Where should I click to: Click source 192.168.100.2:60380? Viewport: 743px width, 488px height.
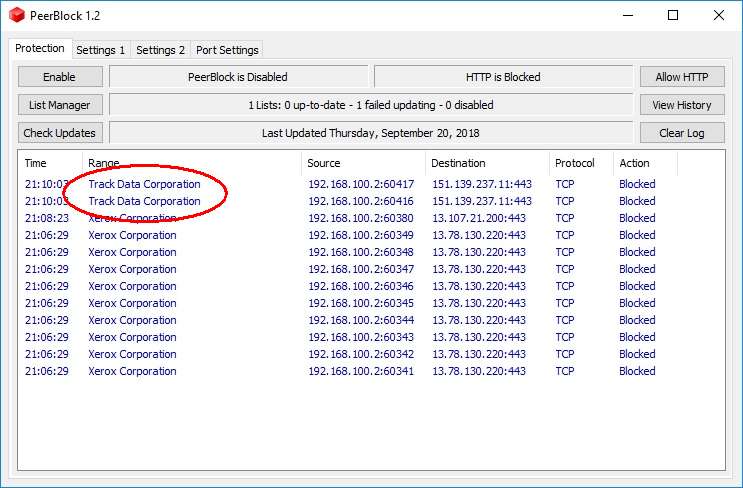(x=361, y=218)
